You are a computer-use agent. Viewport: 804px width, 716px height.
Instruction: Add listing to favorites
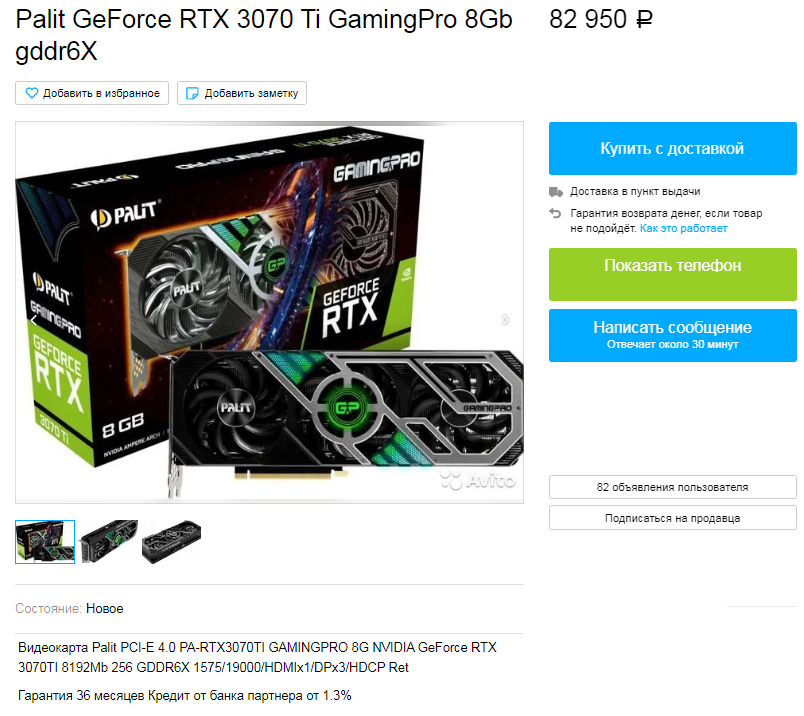92,93
